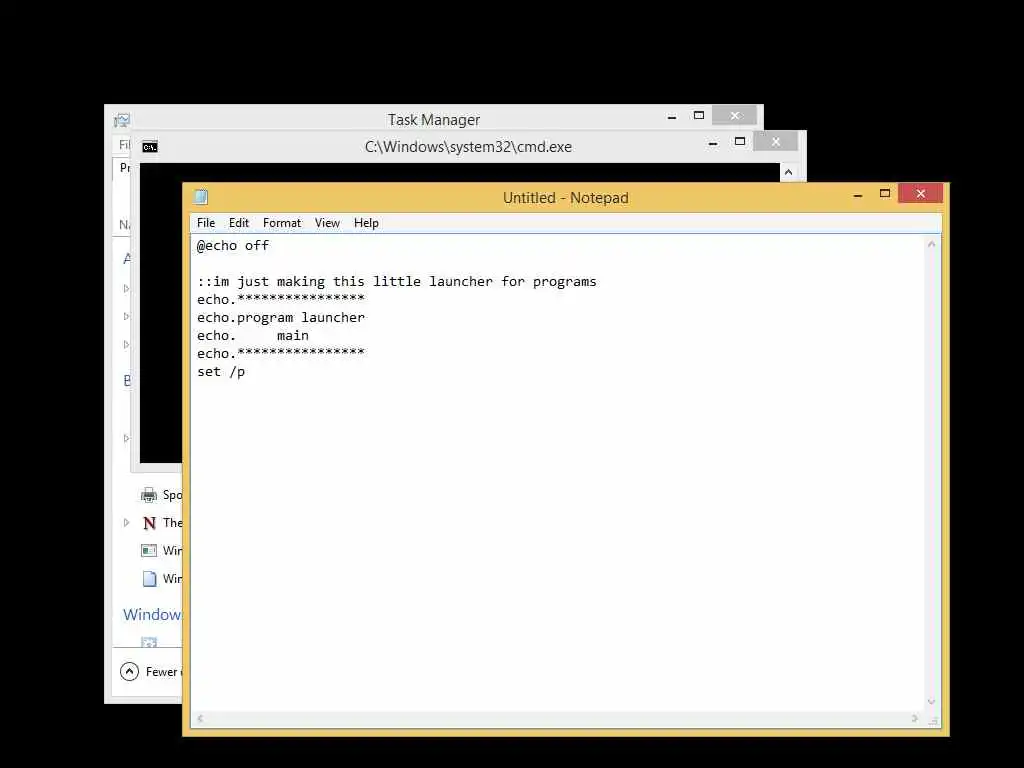Open the File menu in Notepad
Image resolution: width=1024 pixels, height=768 pixels.
pos(206,223)
